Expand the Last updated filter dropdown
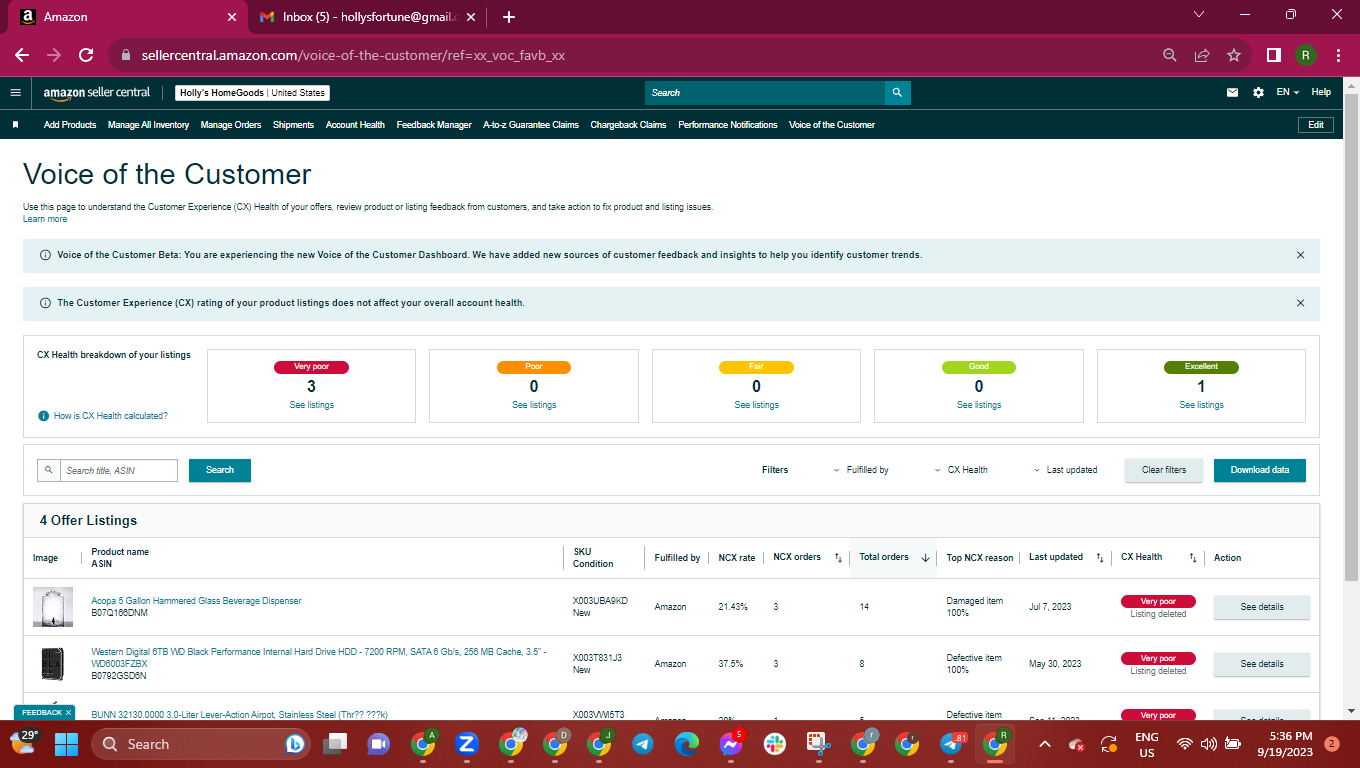This screenshot has height=768, width=1360. click(x=1065, y=470)
